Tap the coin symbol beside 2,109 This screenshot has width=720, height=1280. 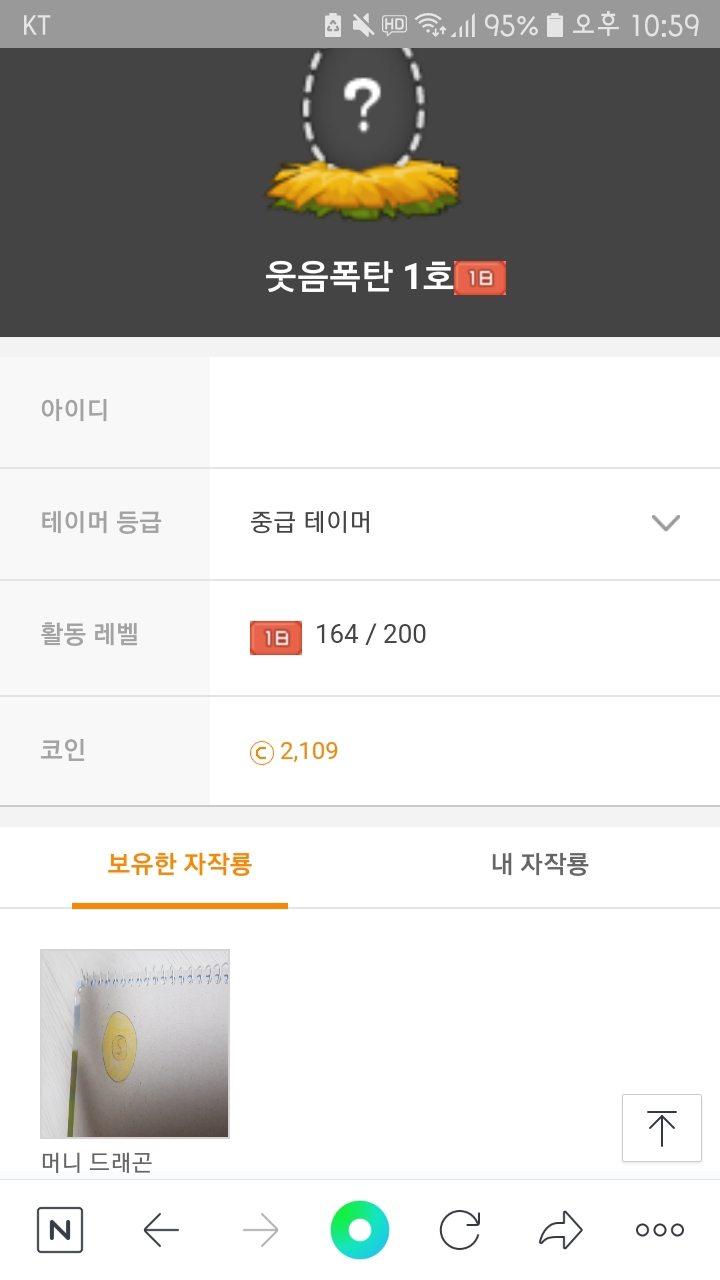point(261,752)
